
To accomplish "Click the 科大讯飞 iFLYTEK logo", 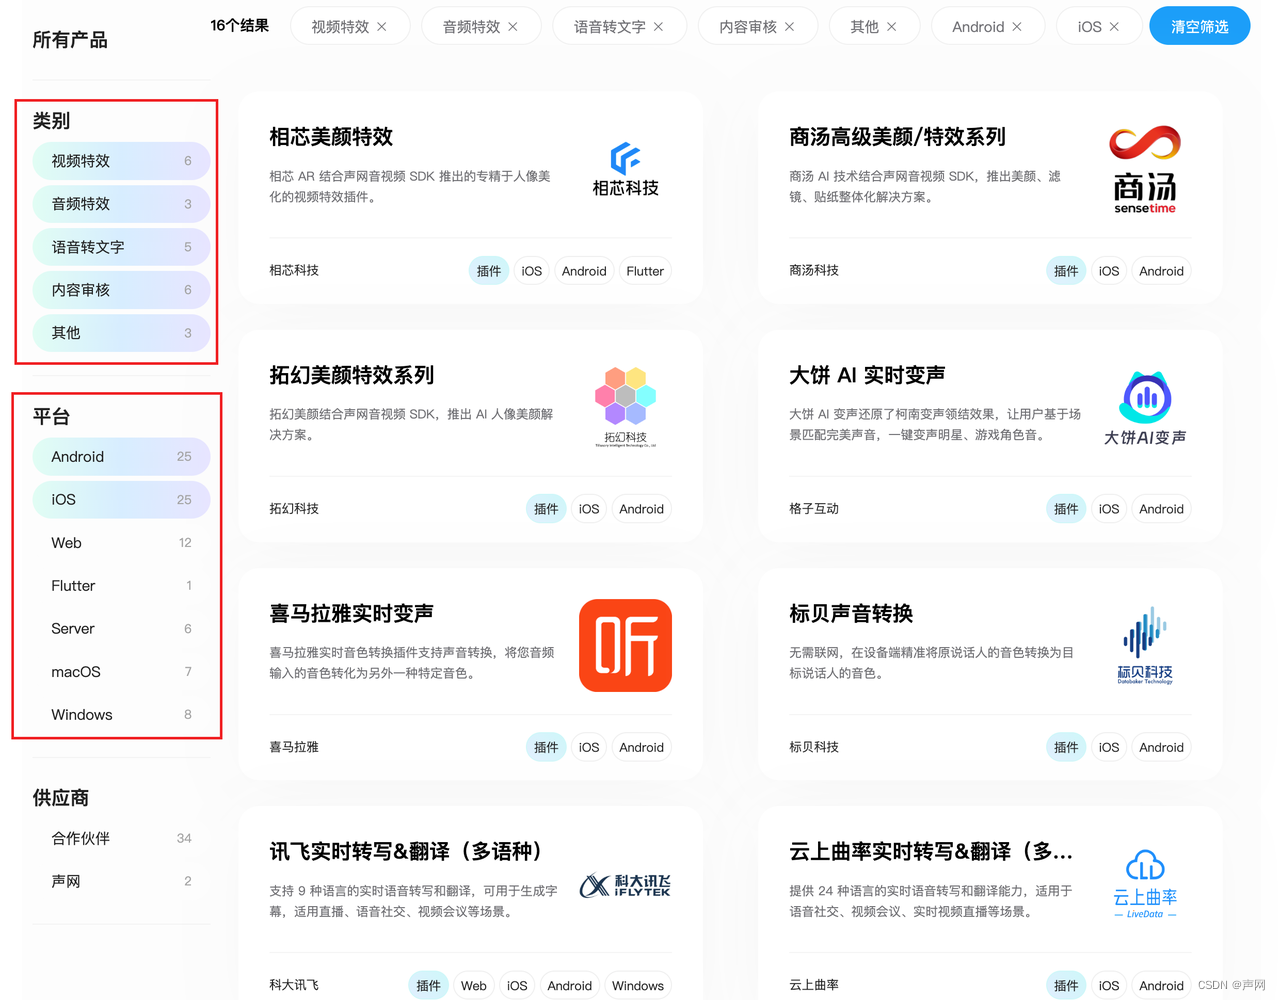I will 626,886.
